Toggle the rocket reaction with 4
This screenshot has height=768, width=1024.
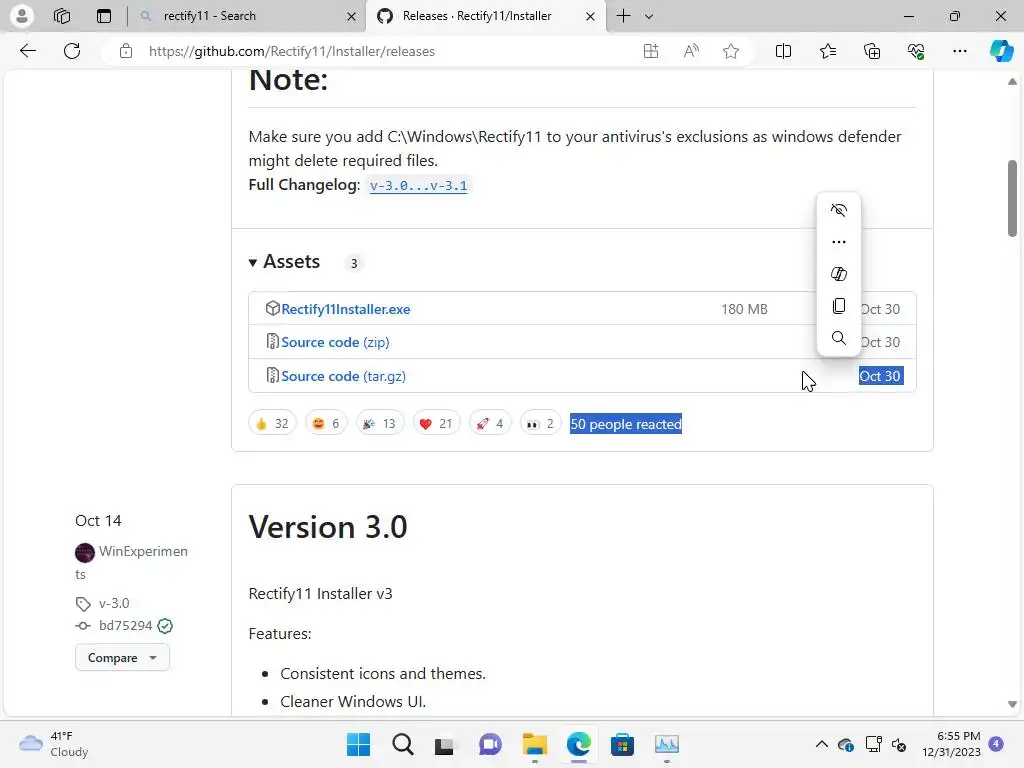[x=490, y=424]
